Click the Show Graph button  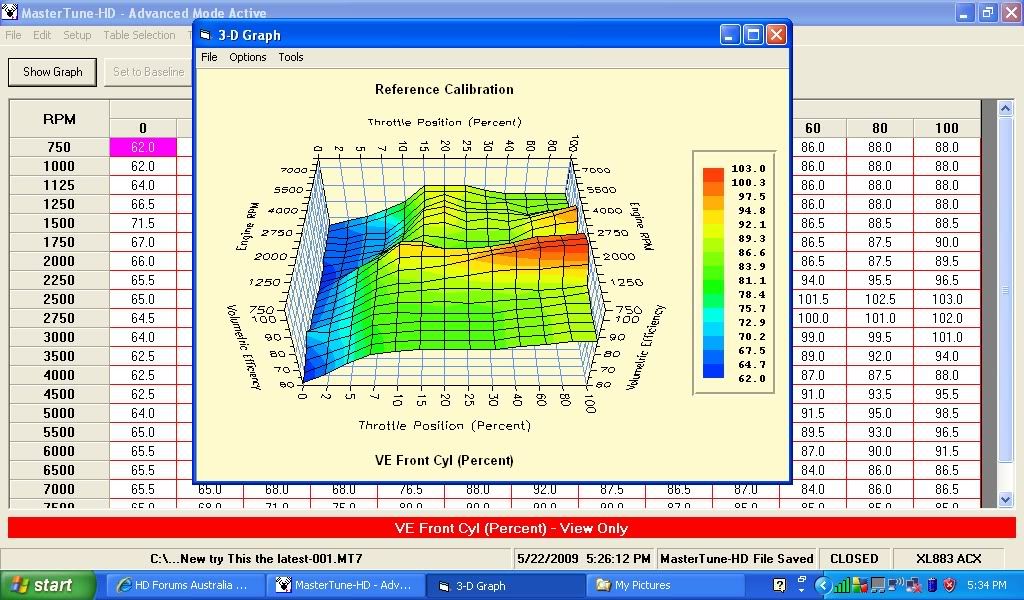(52, 72)
